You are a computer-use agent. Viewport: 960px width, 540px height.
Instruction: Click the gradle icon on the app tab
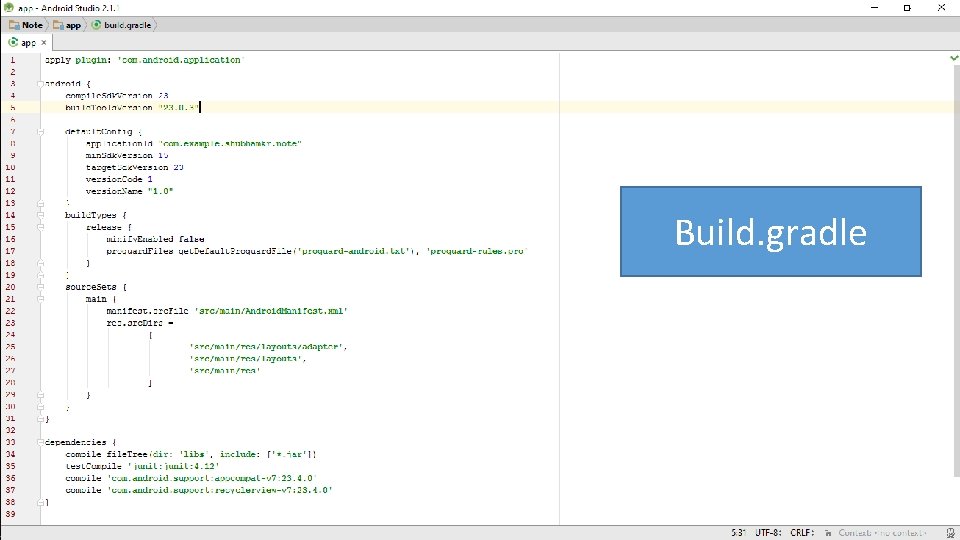(x=13, y=42)
